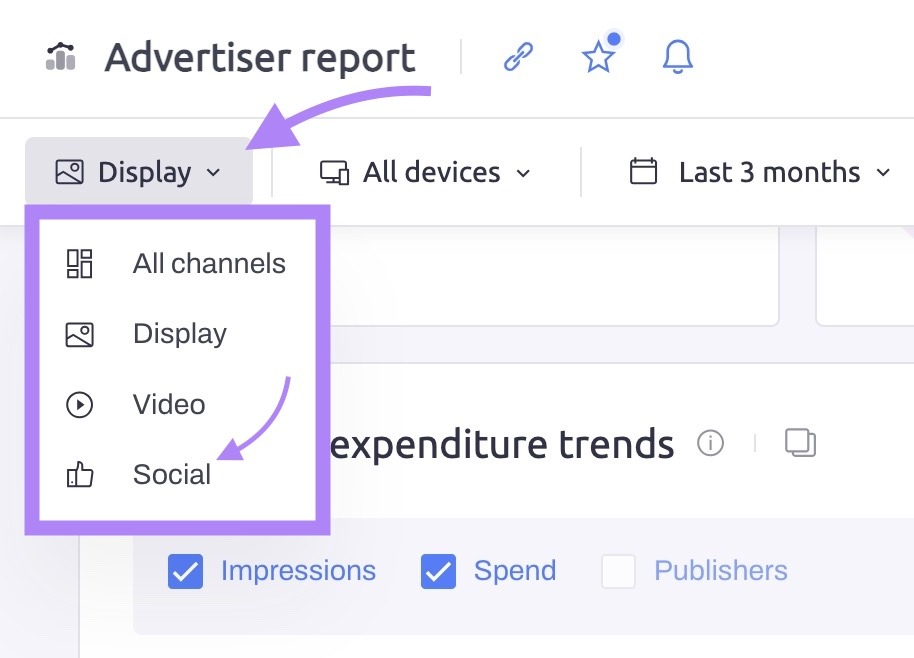Click the thumbs-up icon next to Social
This screenshot has height=658, width=914.
(x=79, y=475)
